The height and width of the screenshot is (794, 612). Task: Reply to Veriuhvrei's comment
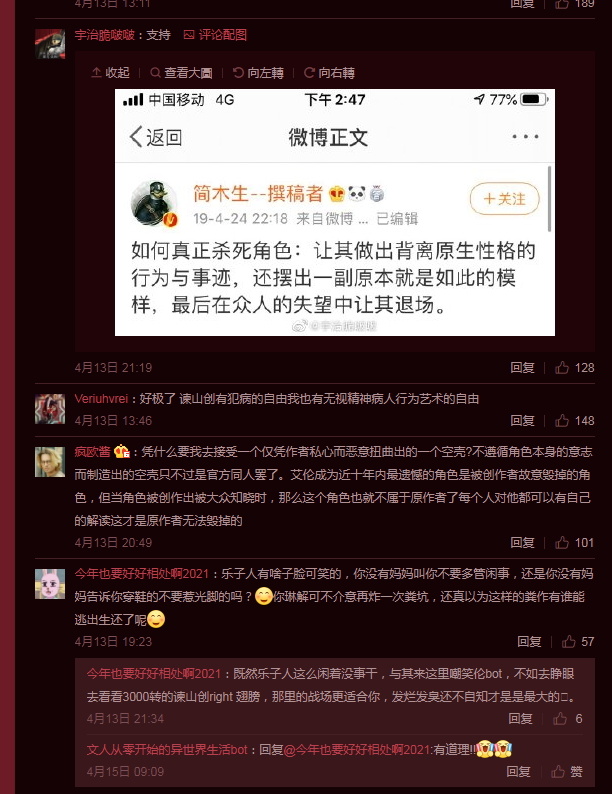click(x=522, y=420)
